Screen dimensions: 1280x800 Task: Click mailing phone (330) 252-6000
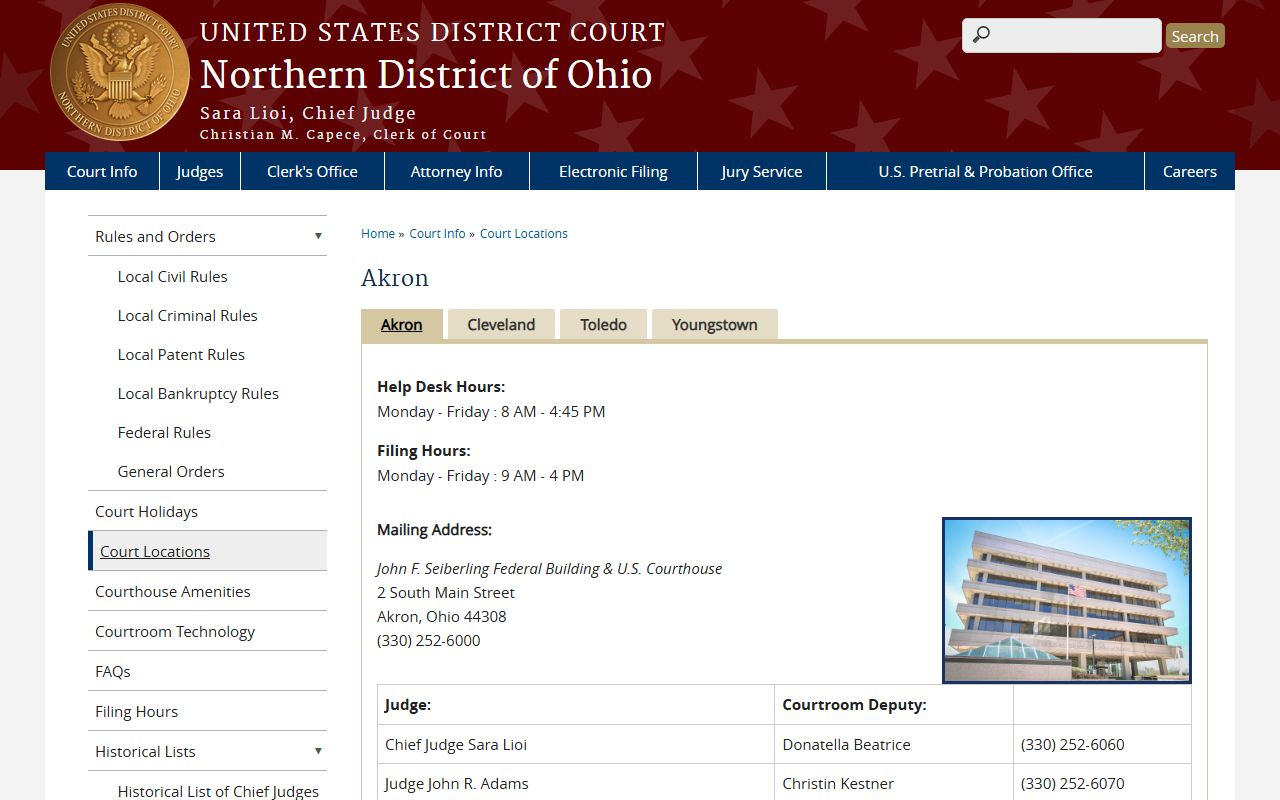pyautogui.click(x=428, y=640)
